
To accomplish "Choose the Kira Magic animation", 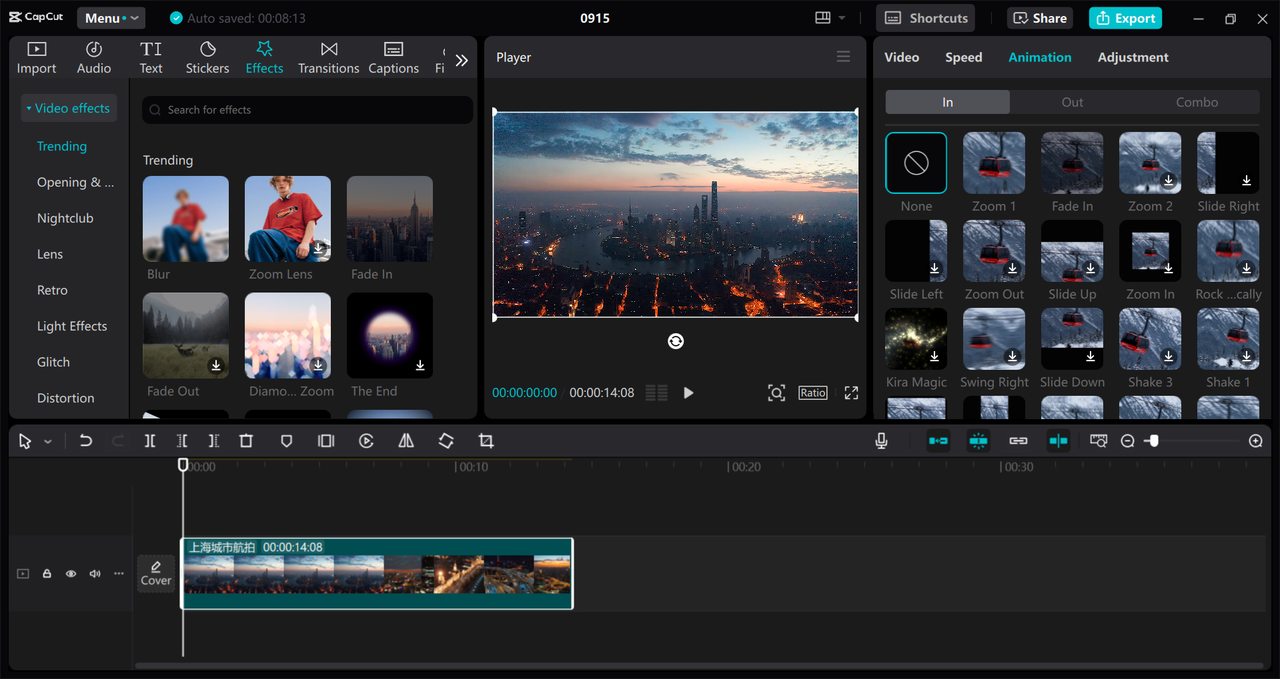I will coord(916,339).
